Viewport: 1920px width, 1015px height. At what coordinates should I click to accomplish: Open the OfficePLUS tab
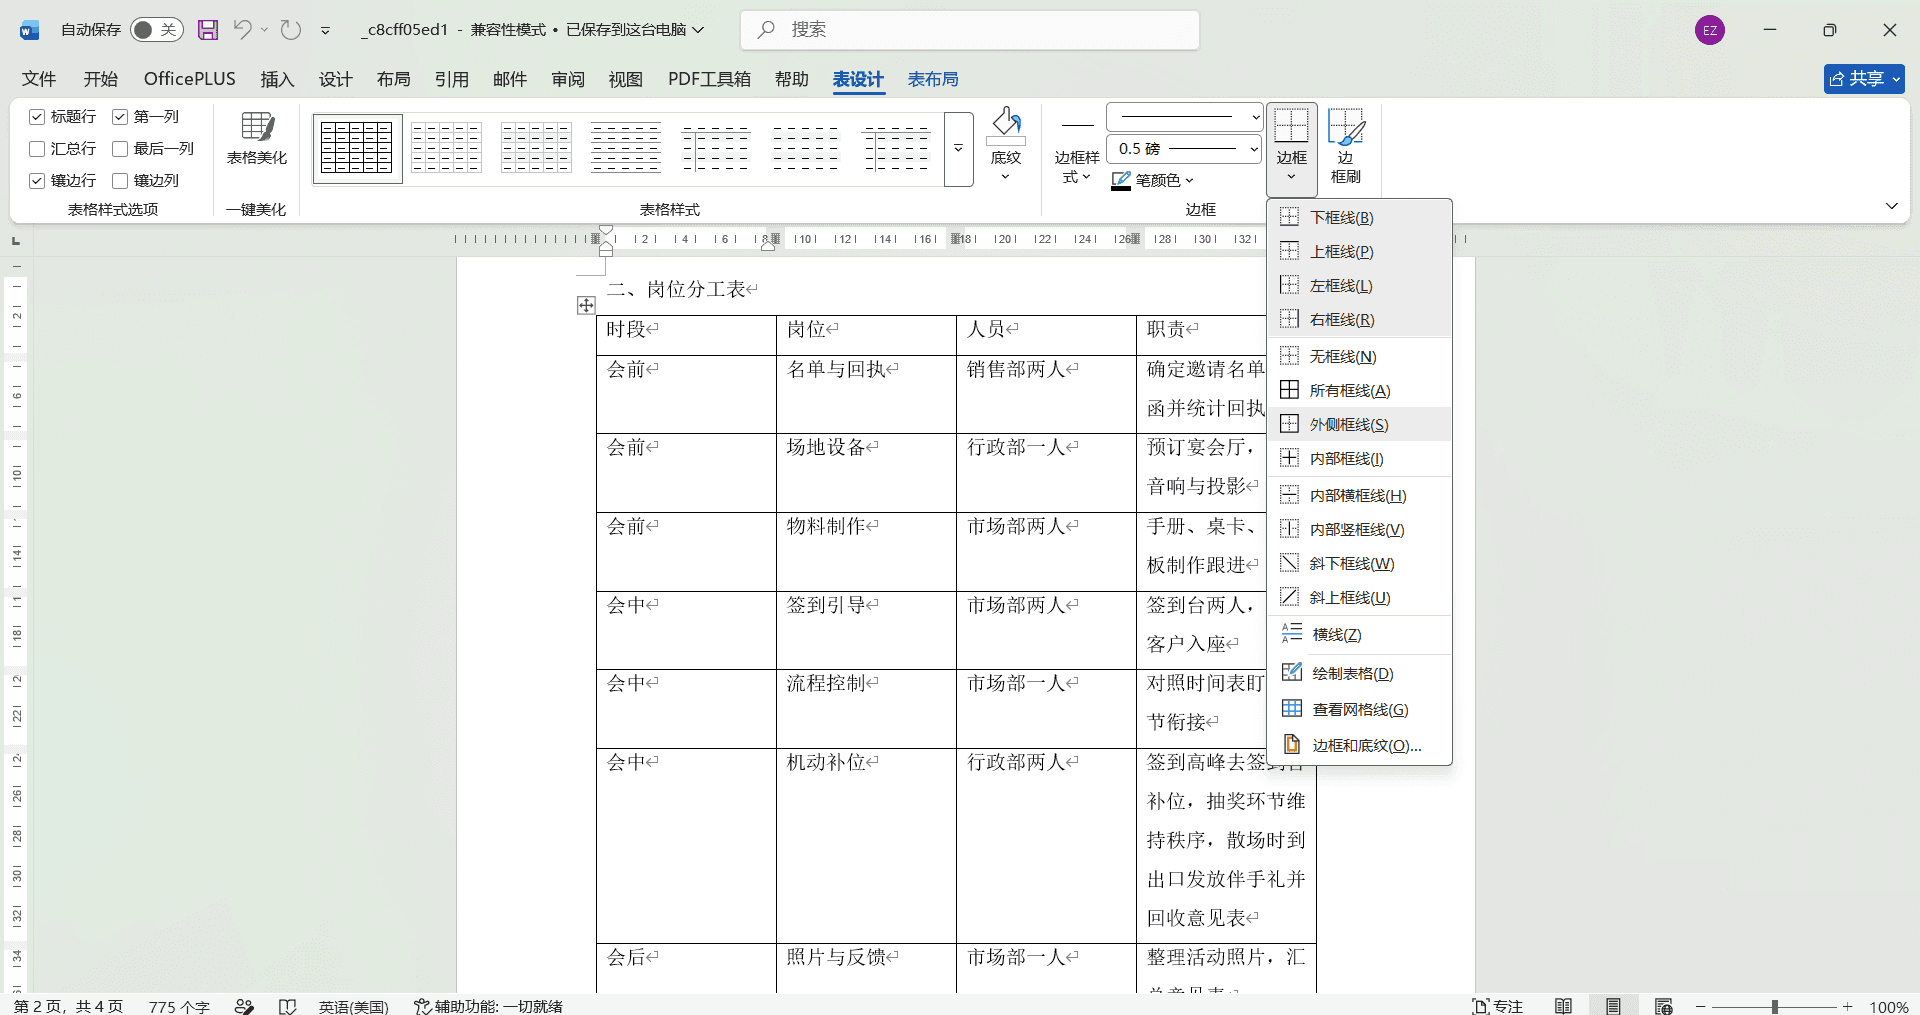pyautogui.click(x=190, y=79)
